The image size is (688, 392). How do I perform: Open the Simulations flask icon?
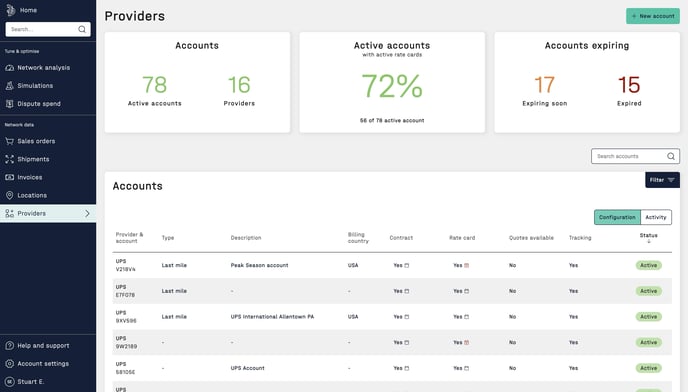click(x=9, y=86)
